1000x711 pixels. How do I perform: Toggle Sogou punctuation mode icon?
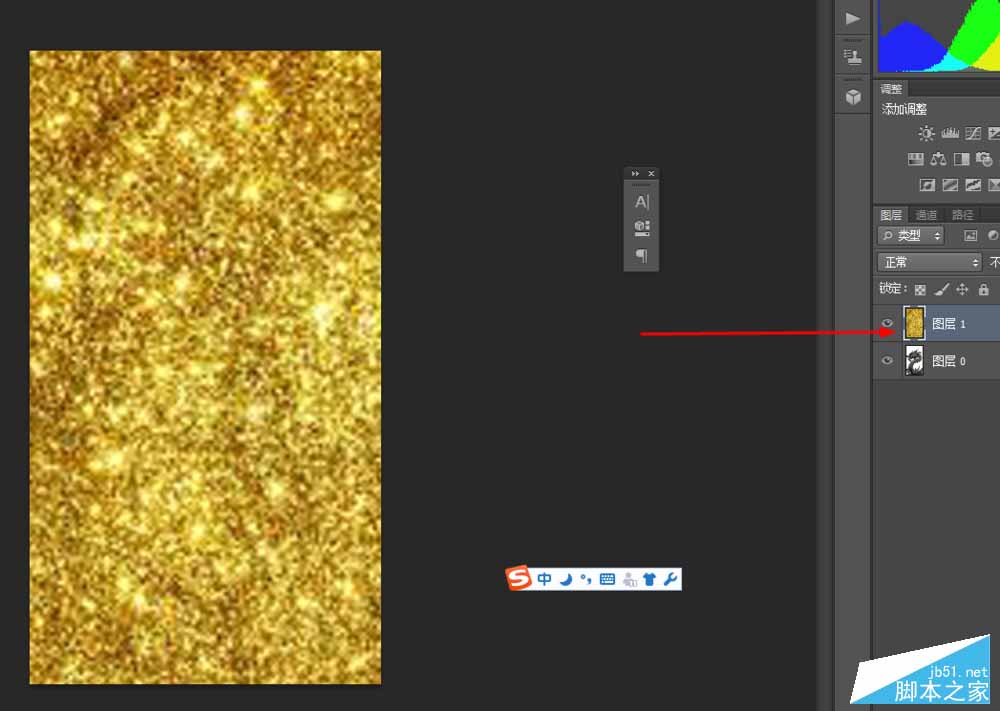[x=585, y=579]
